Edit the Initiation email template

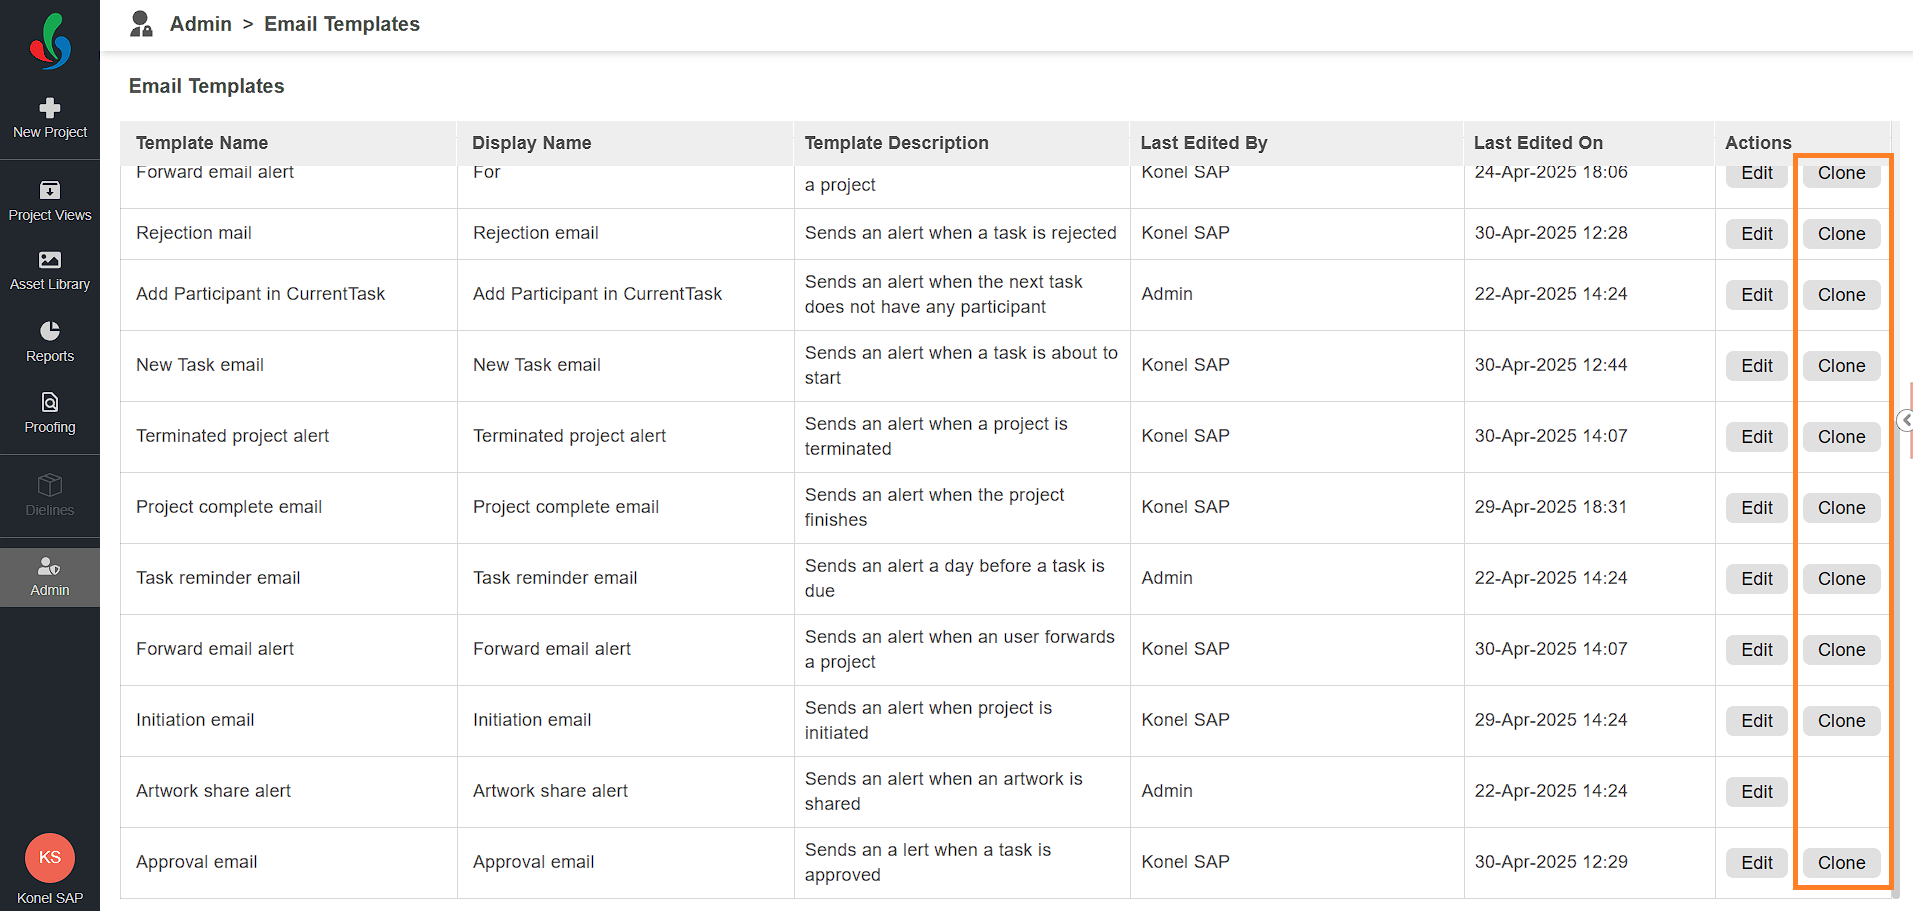1757,721
